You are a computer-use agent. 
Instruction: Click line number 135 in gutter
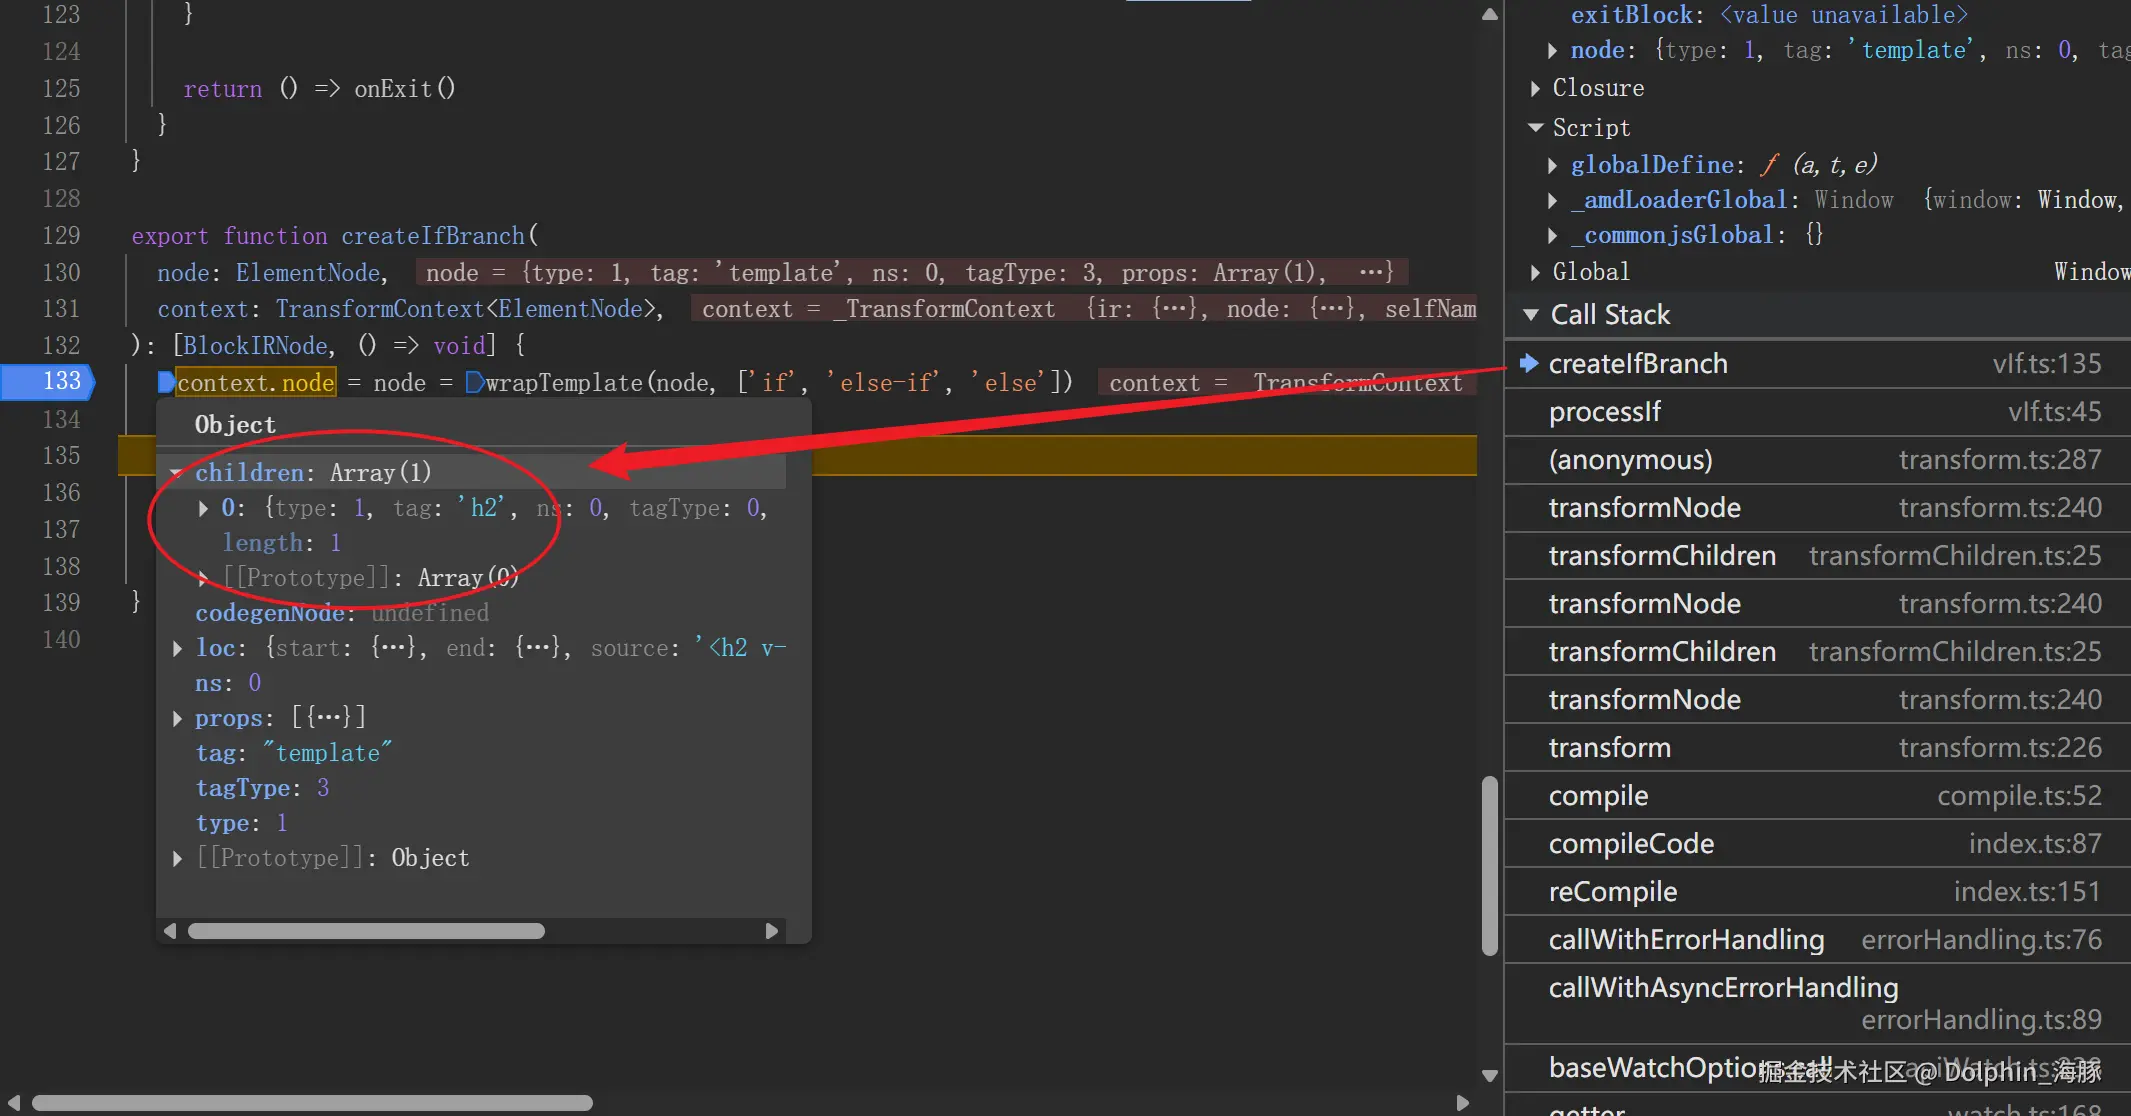pyautogui.click(x=61, y=456)
